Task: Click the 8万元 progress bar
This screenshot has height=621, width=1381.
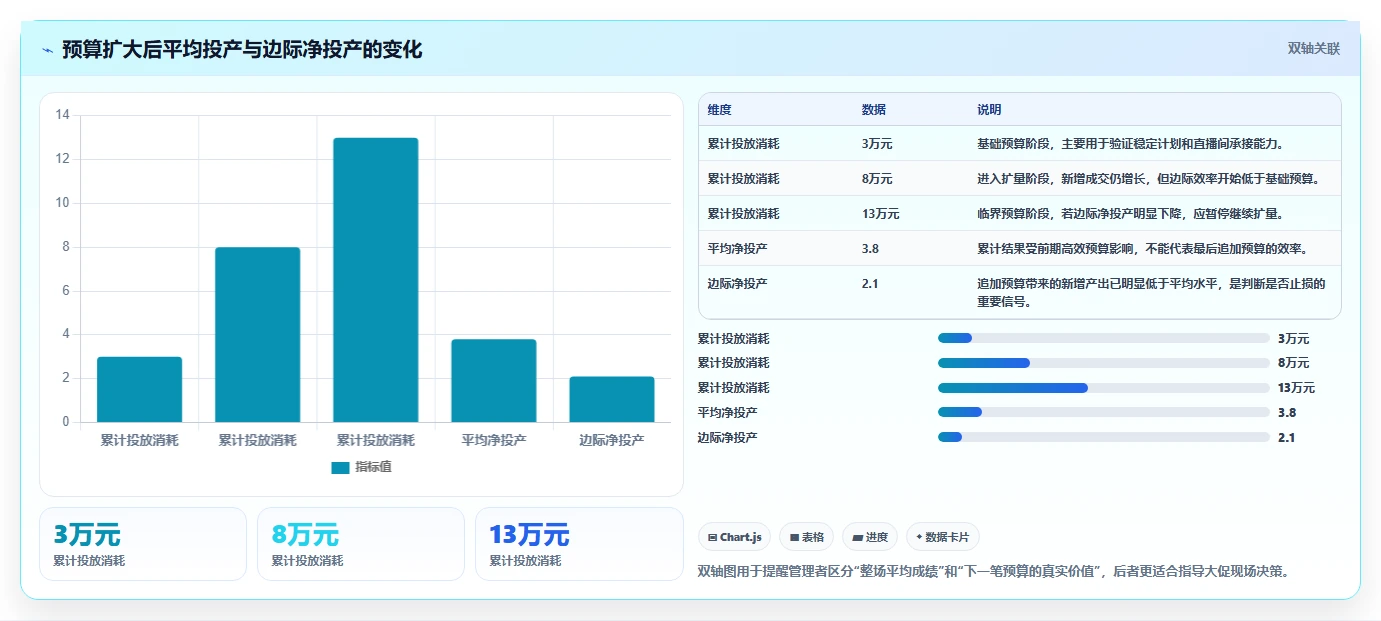Action: (1104, 363)
